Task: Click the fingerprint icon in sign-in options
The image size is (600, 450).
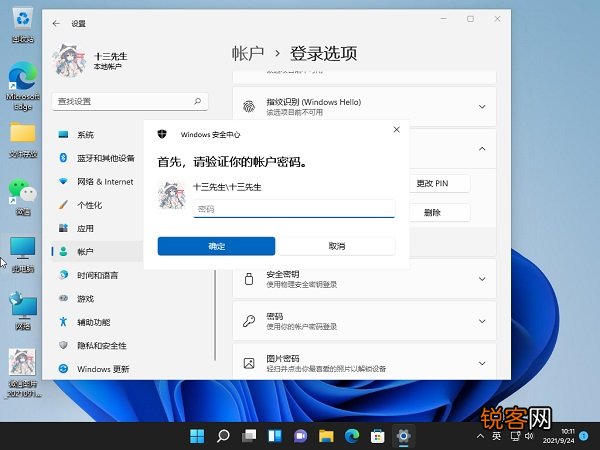Action: pyautogui.click(x=249, y=107)
